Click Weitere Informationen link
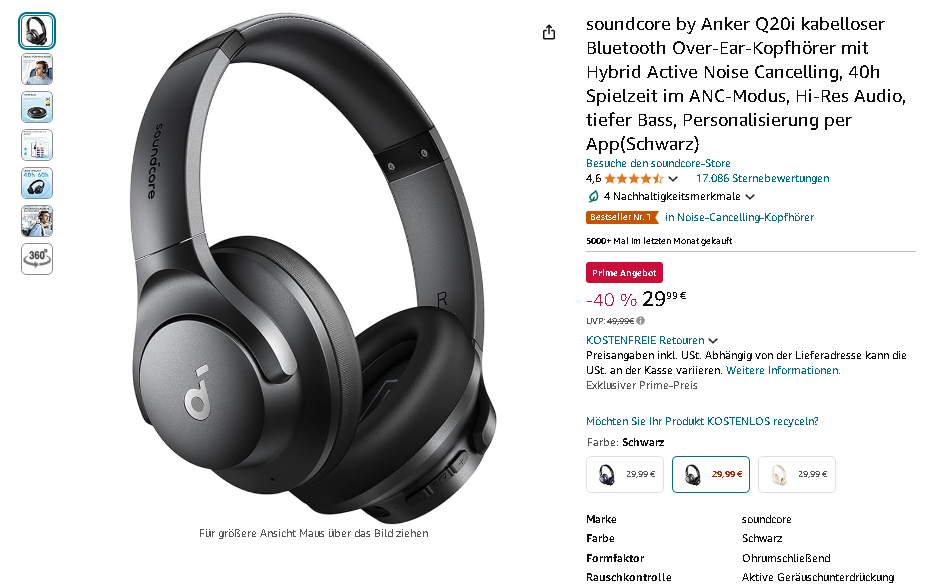 [x=783, y=370]
